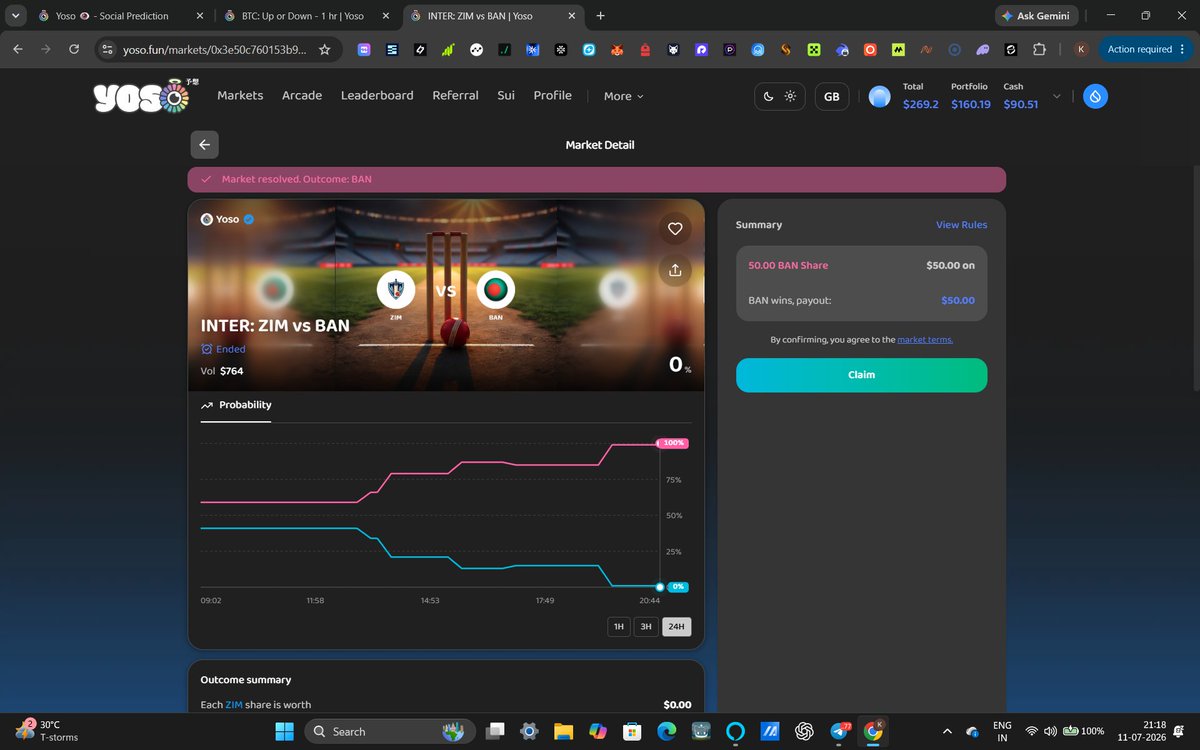
Task: Reload the page with the browser refresh icon
Action: coord(74,49)
